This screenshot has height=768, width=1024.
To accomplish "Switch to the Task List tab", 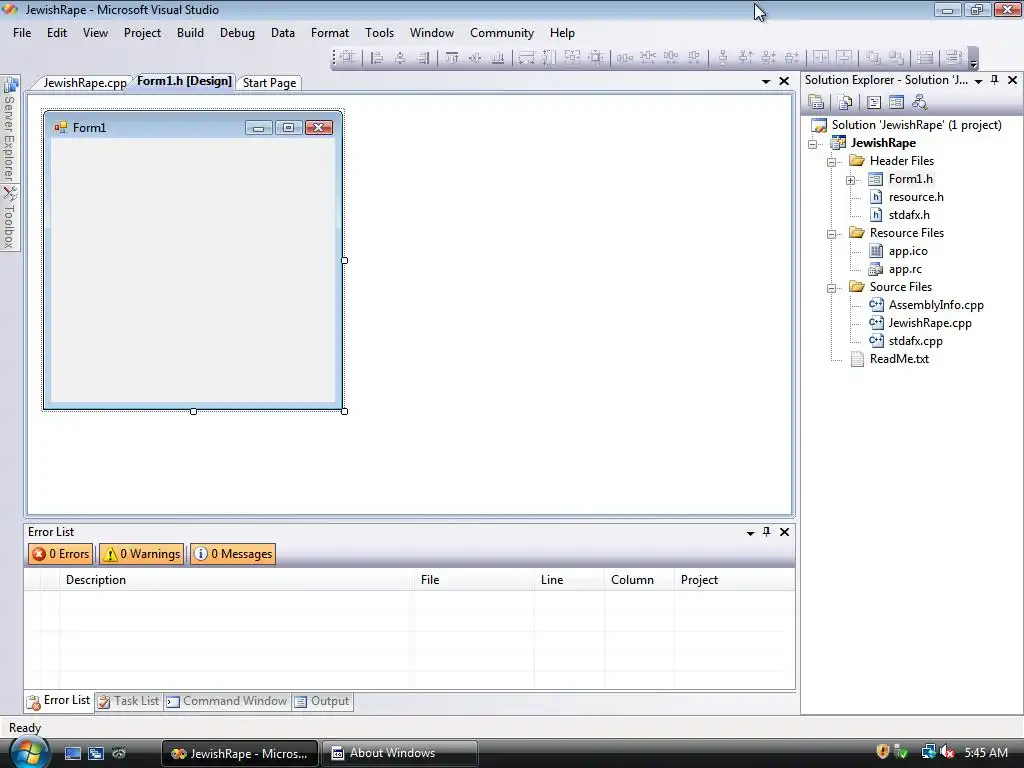I will (129, 701).
